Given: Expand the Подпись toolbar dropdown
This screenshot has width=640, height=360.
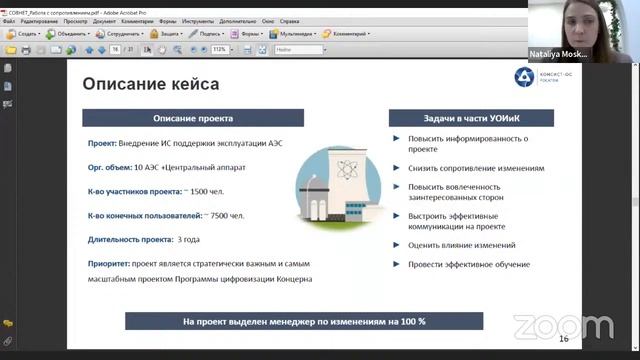Looking at the screenshot, I should tap(223, 34).
